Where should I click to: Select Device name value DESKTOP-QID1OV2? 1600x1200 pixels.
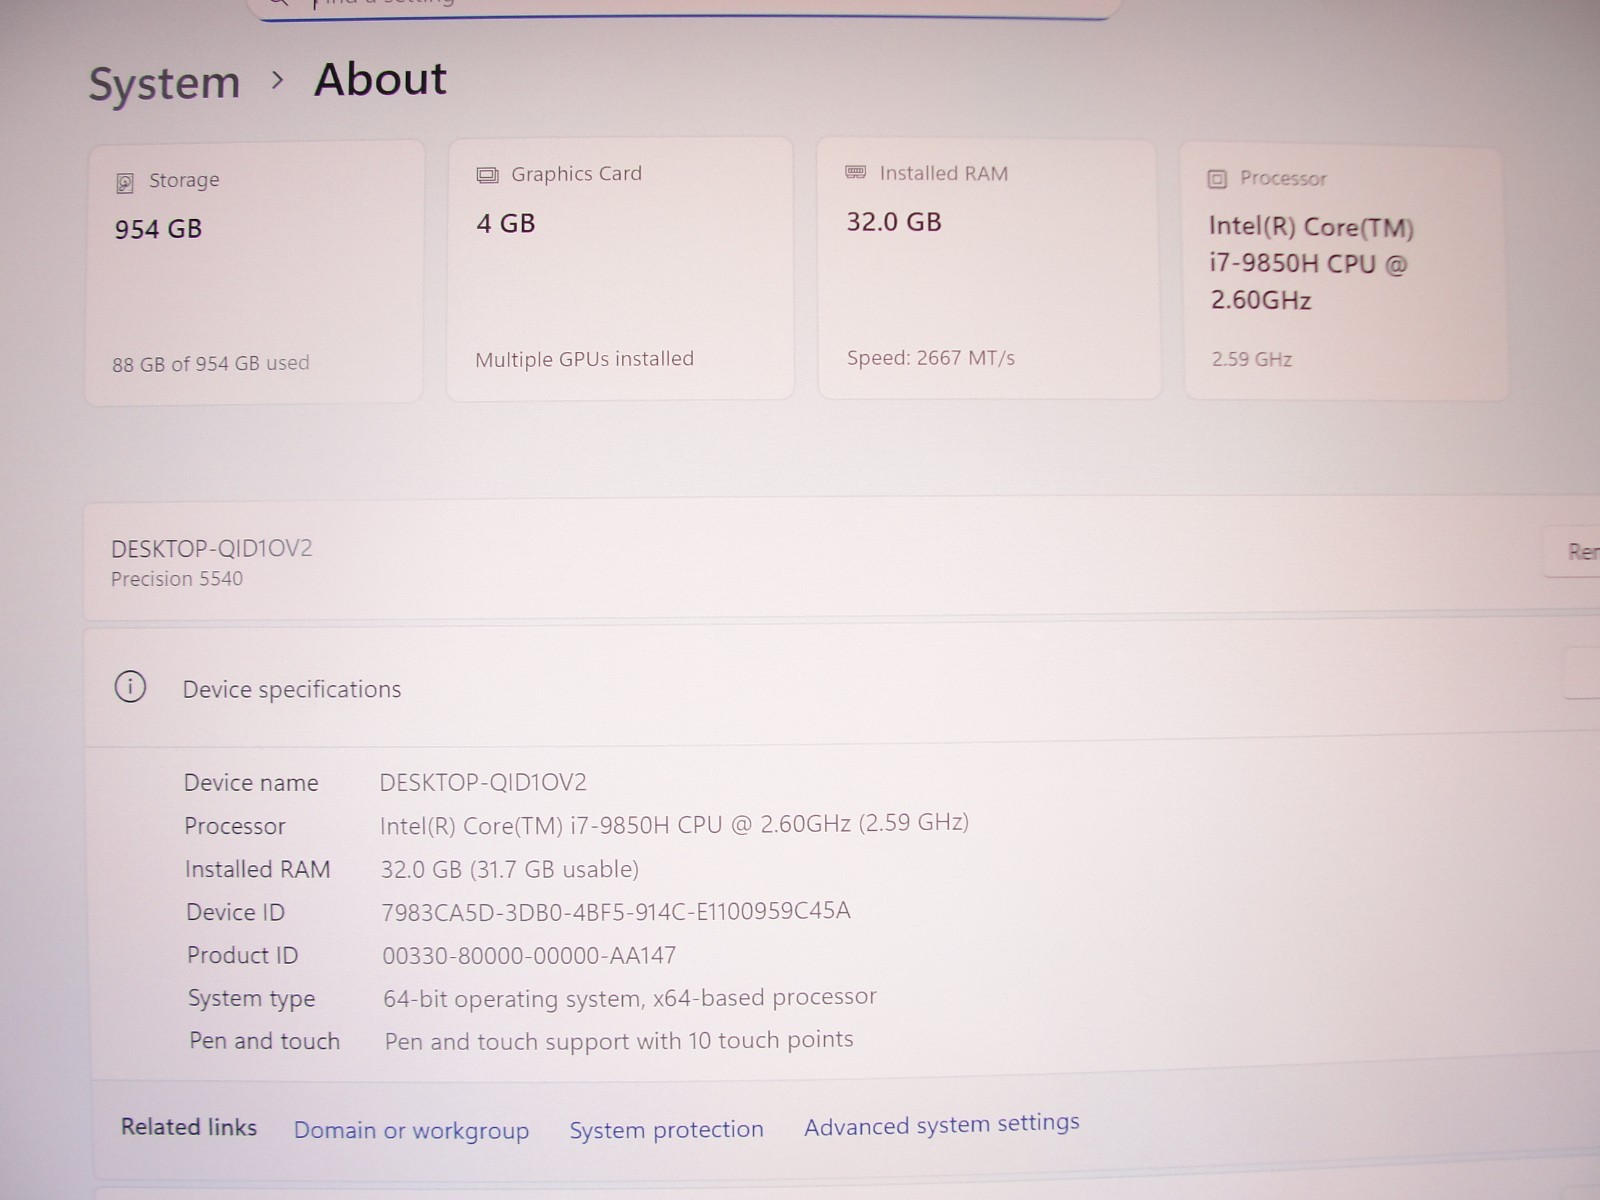483,782
